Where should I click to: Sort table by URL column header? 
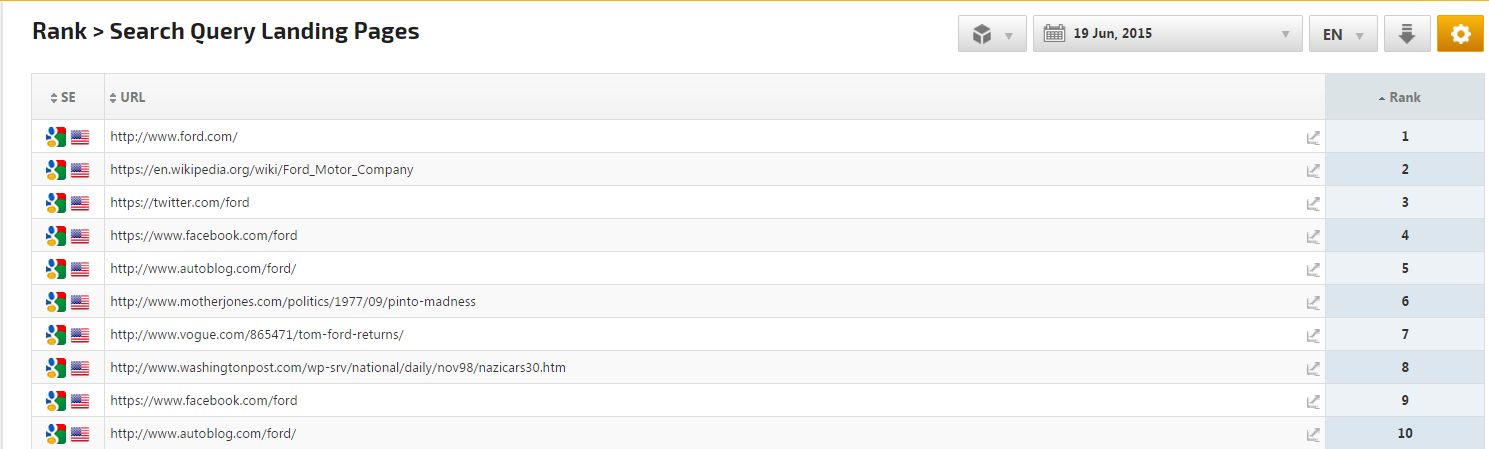[132, 98]
